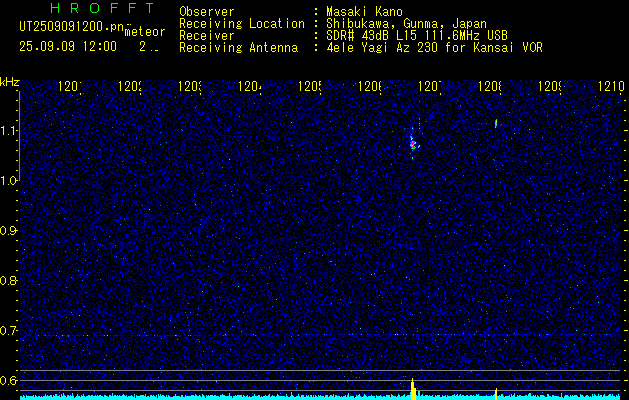Click the 1.1 kHz frequency label

click(x=9, y=131)
